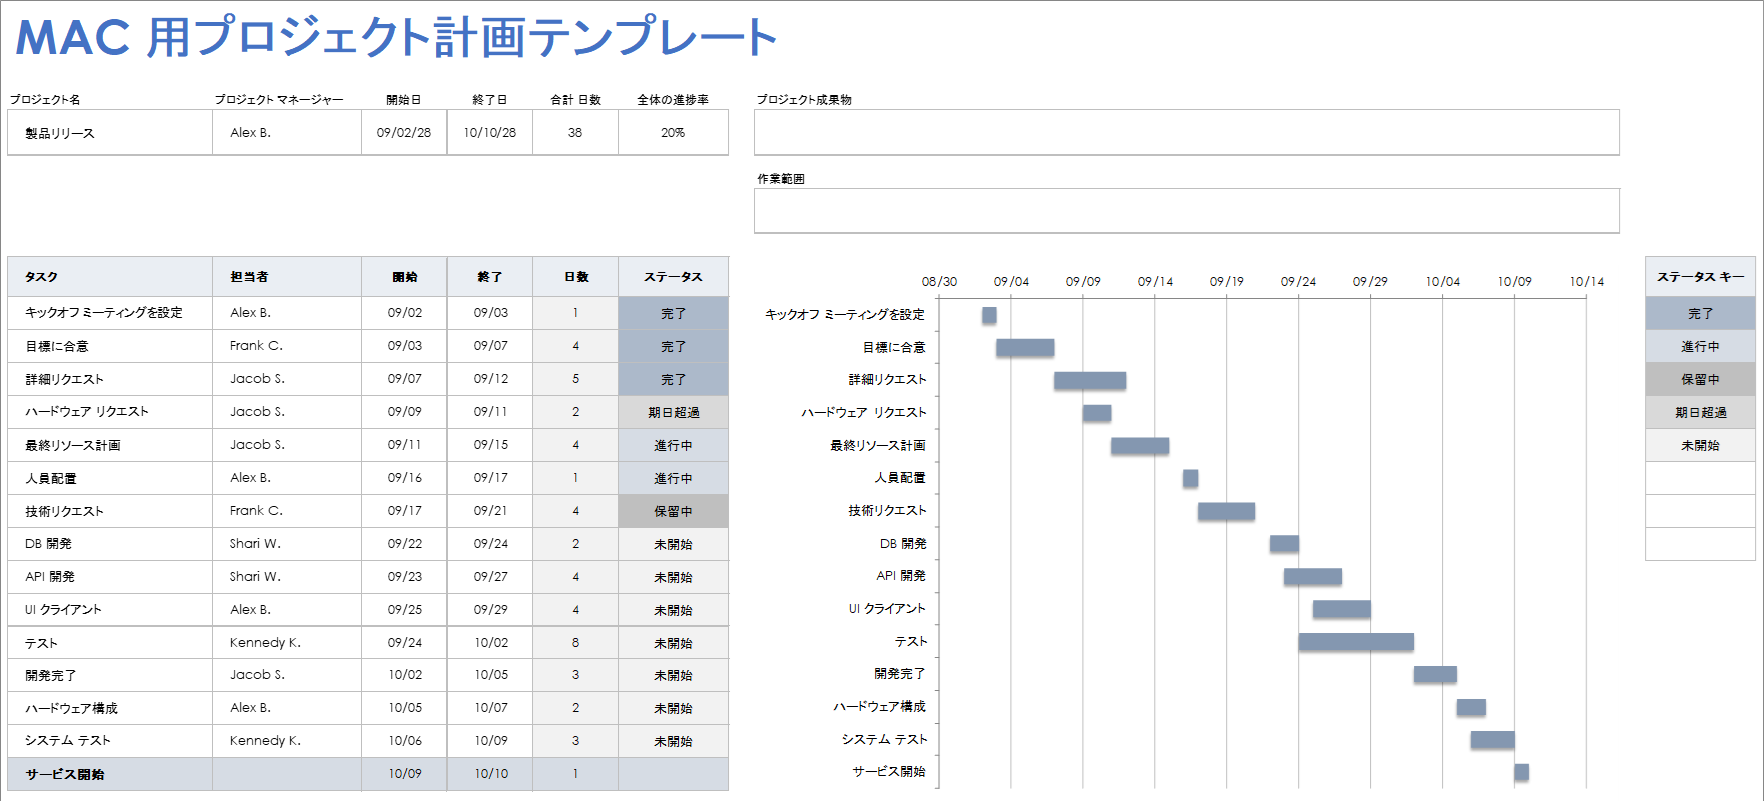1764x801 pixels.
Task: Click chart label 最終リソース計画
Action: pos(878,446)
